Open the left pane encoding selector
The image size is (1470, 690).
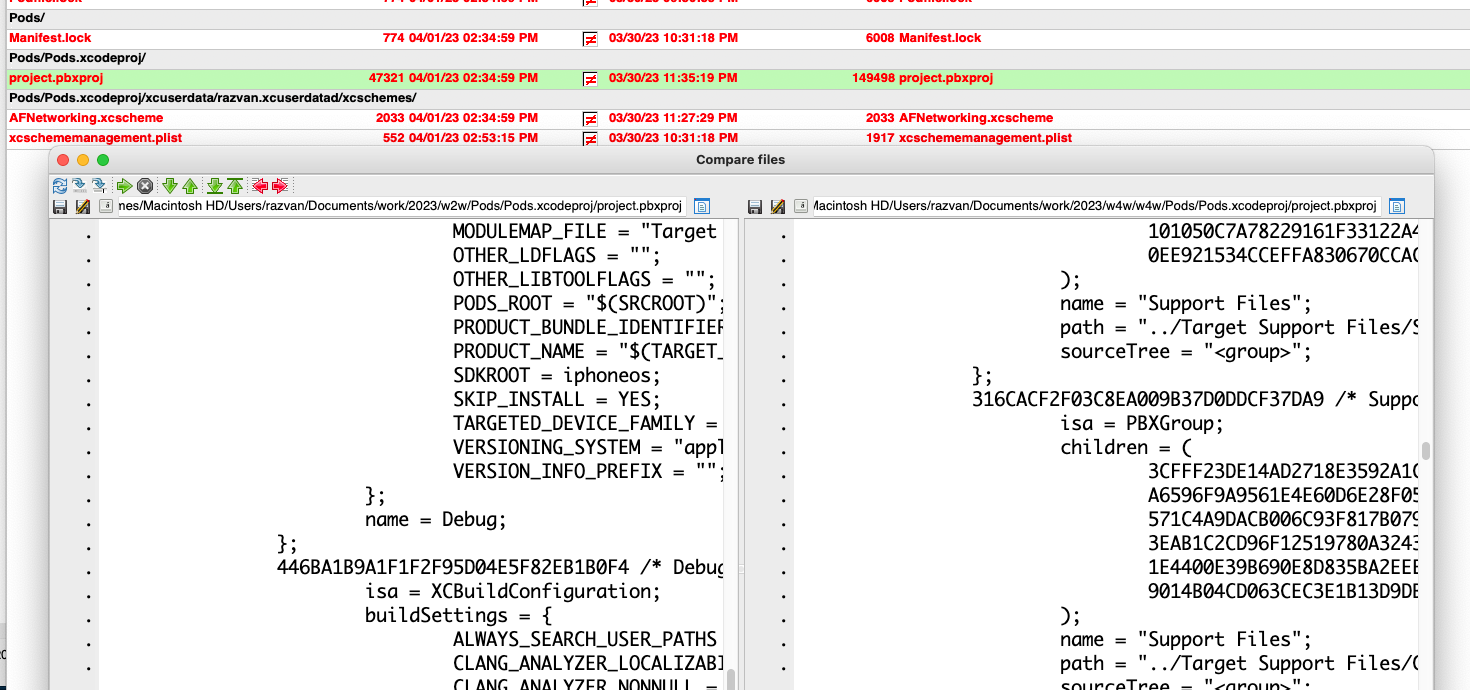[x=106, y=206]
